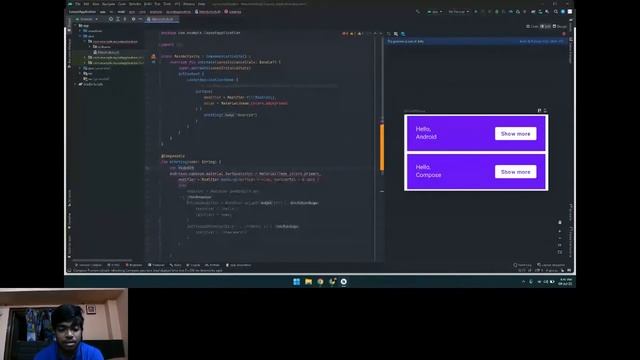Click MainActivity.kt in the breadcrumb bar

point(208,12)
